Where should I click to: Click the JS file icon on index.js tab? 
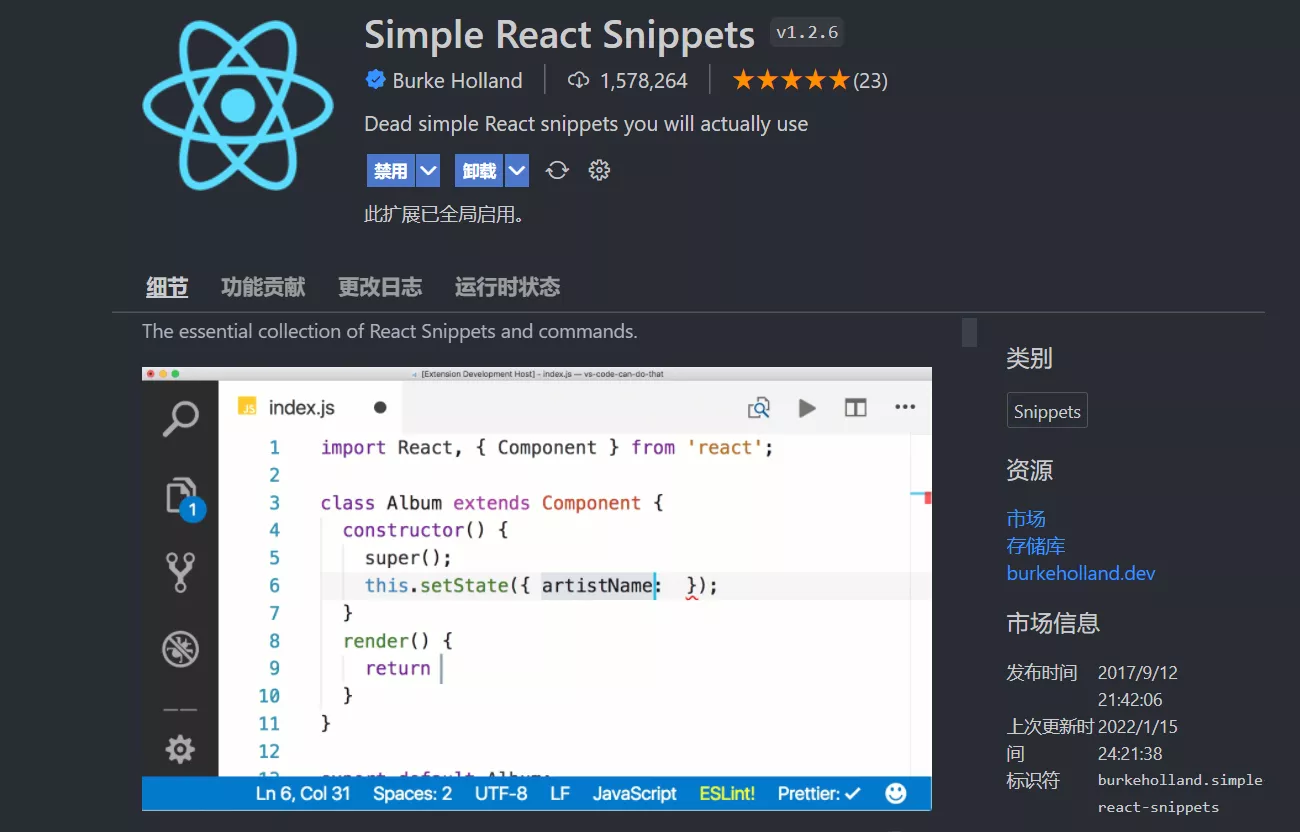246,407
